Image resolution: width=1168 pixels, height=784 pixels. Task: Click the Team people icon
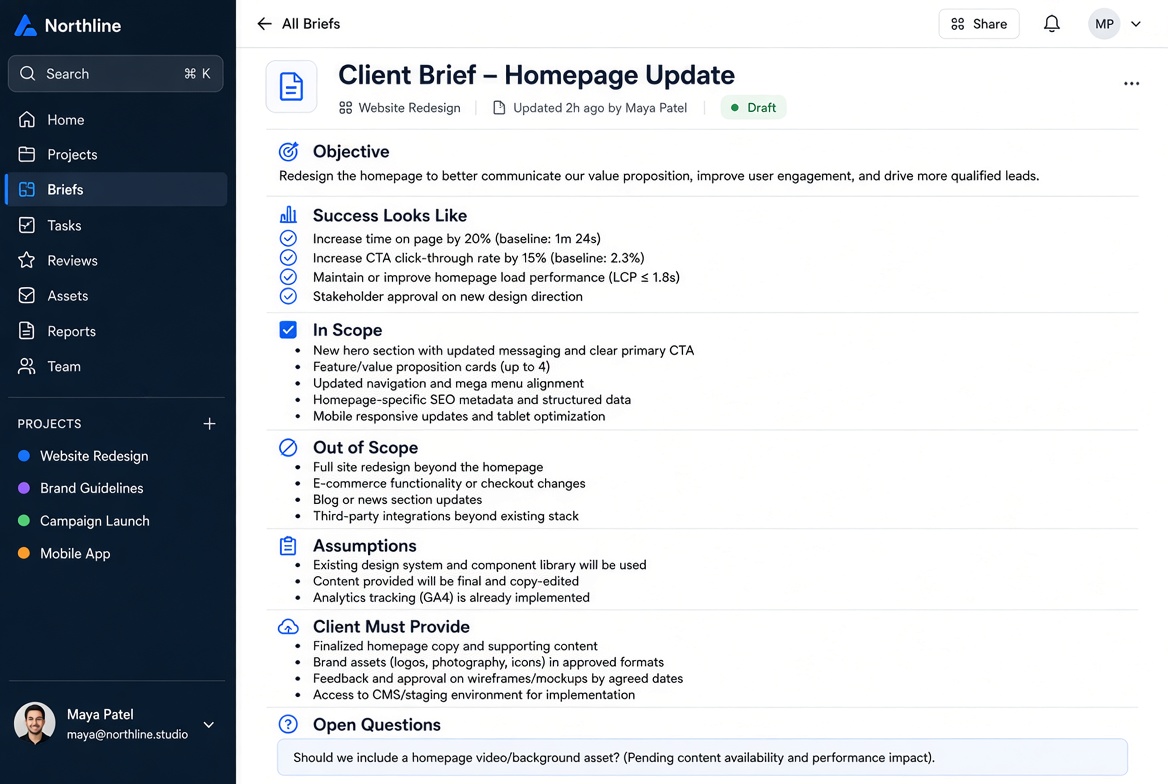click(27, 366)
